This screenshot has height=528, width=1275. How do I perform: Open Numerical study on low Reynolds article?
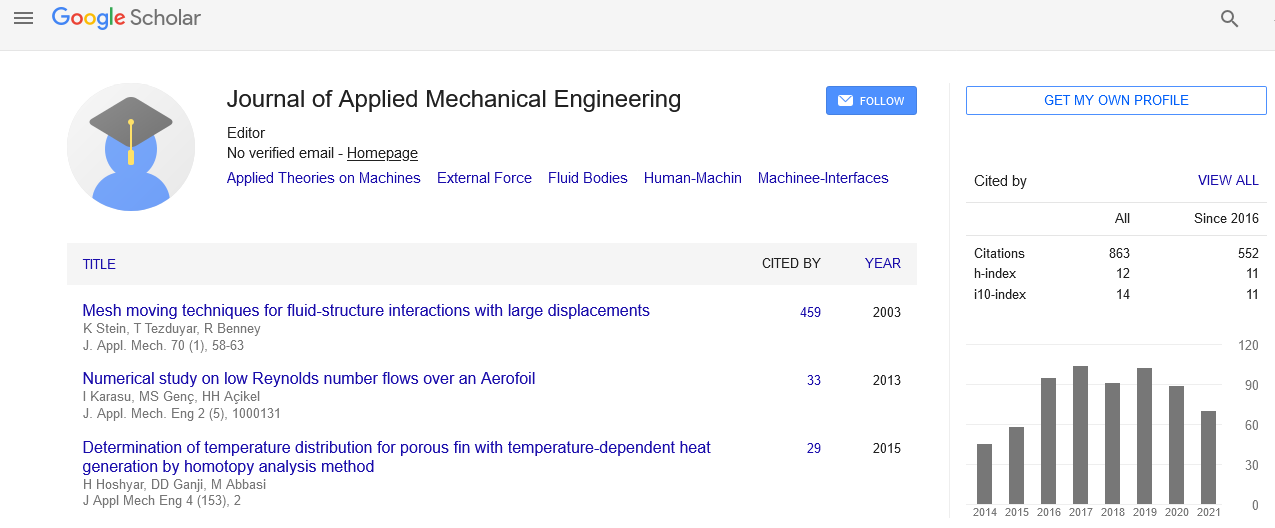(x=308, y=378)
